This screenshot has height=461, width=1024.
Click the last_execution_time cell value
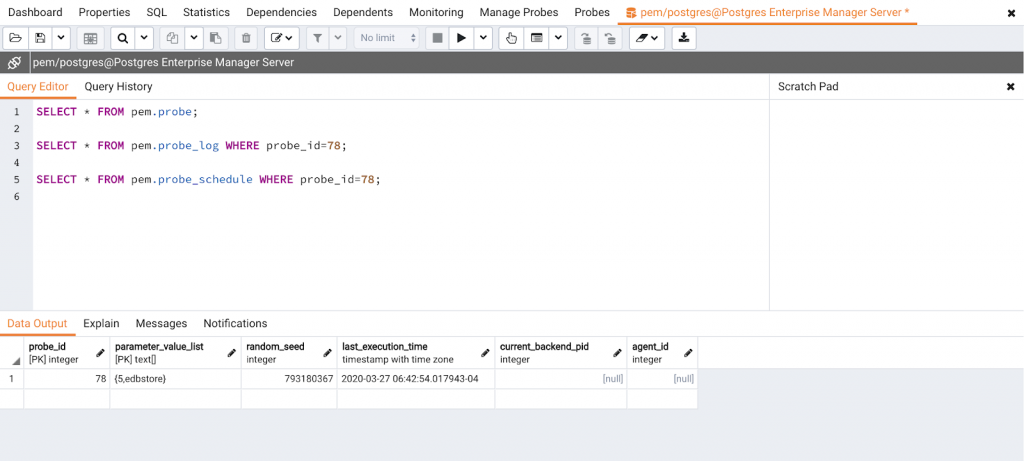tap(410, 379)
